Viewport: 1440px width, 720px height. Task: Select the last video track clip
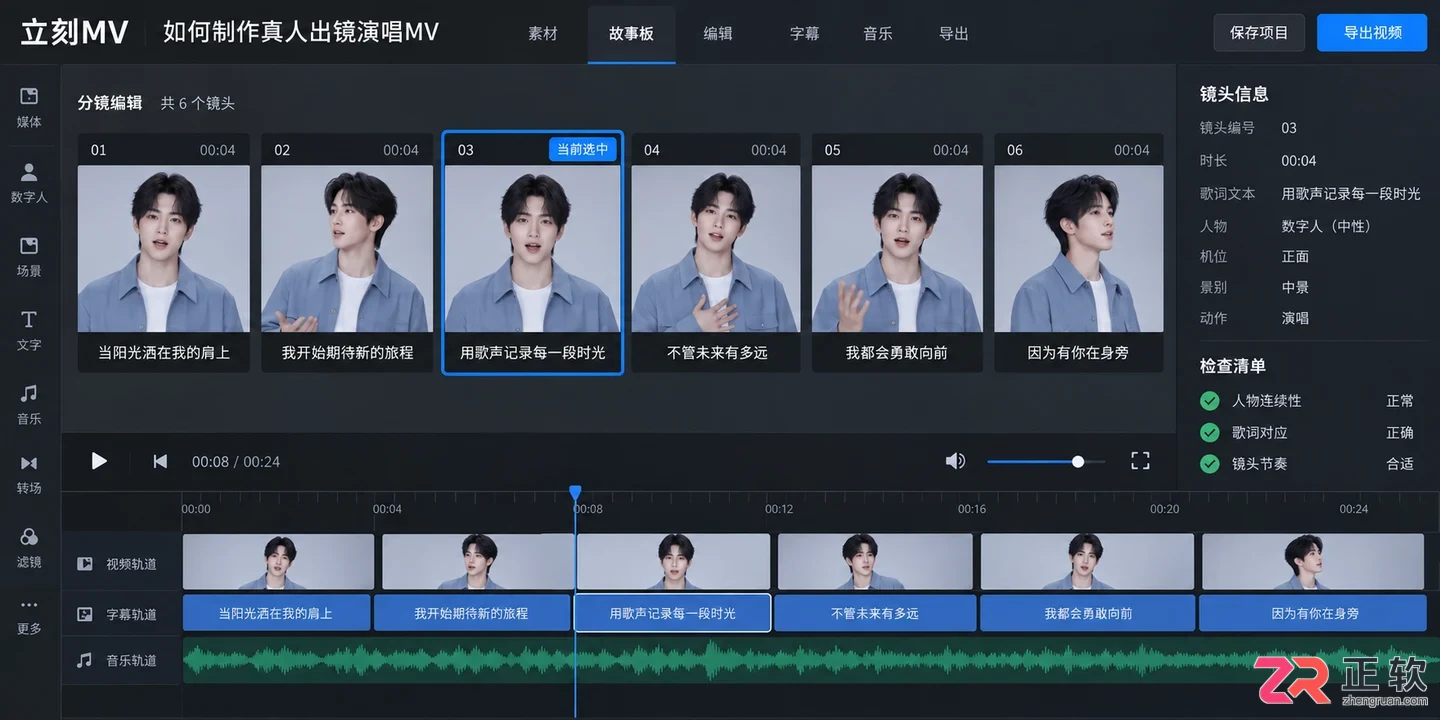[1312, 561]
